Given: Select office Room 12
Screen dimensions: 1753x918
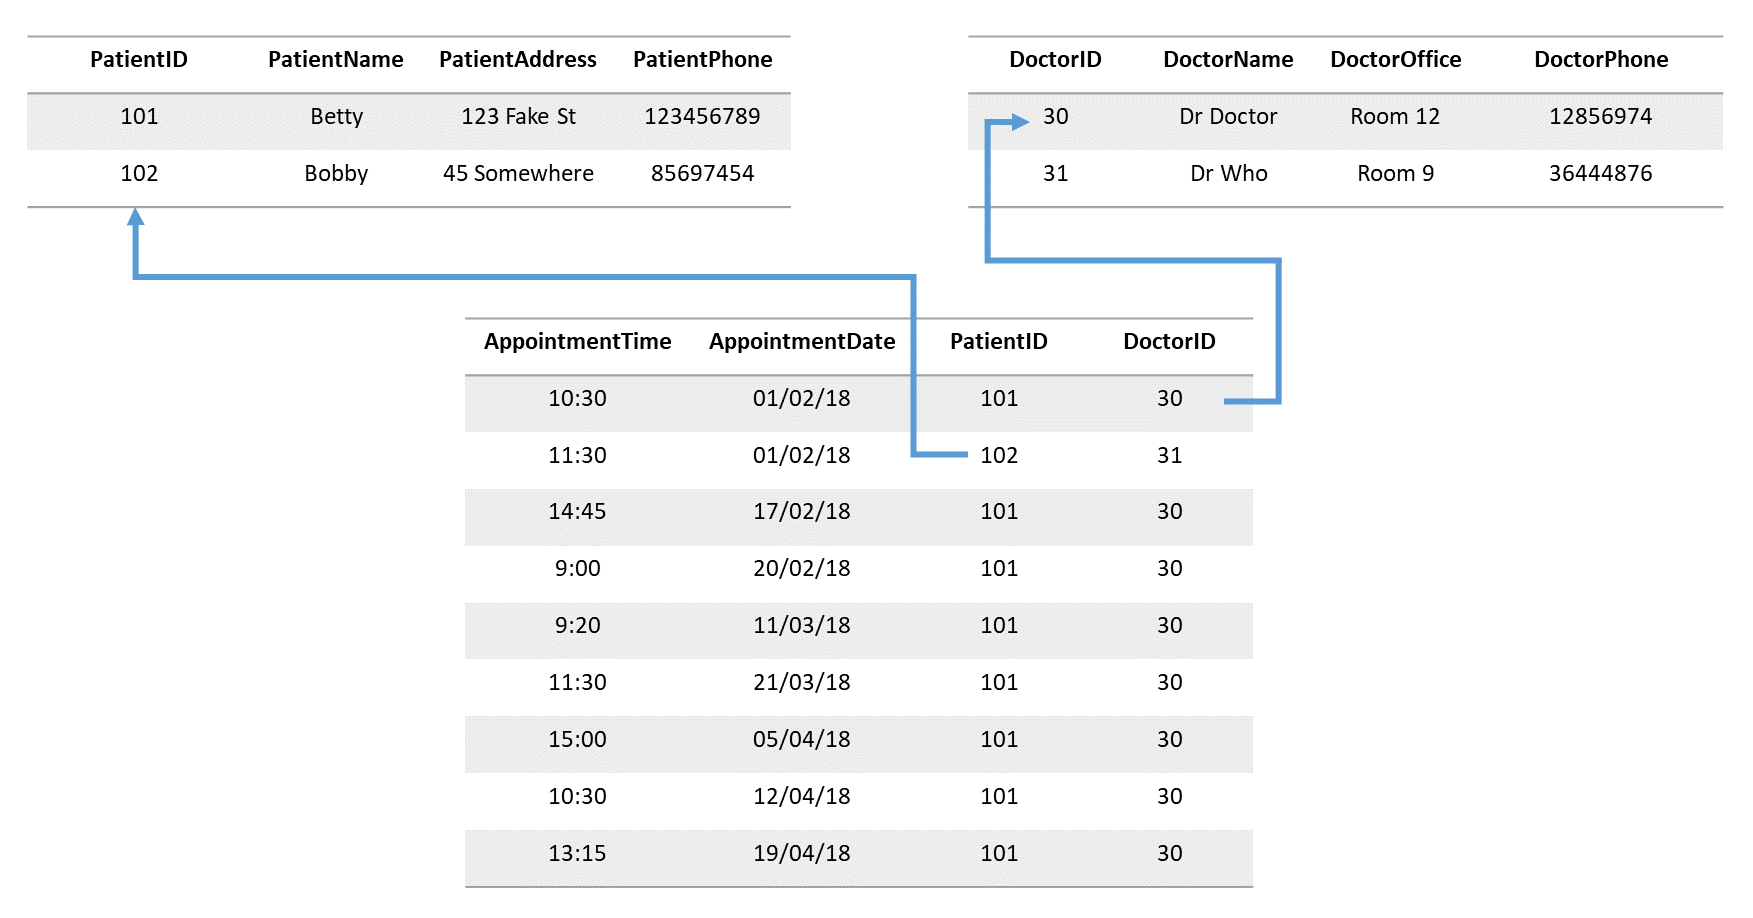Looking at the screenshot, I should pos(1396,117).
